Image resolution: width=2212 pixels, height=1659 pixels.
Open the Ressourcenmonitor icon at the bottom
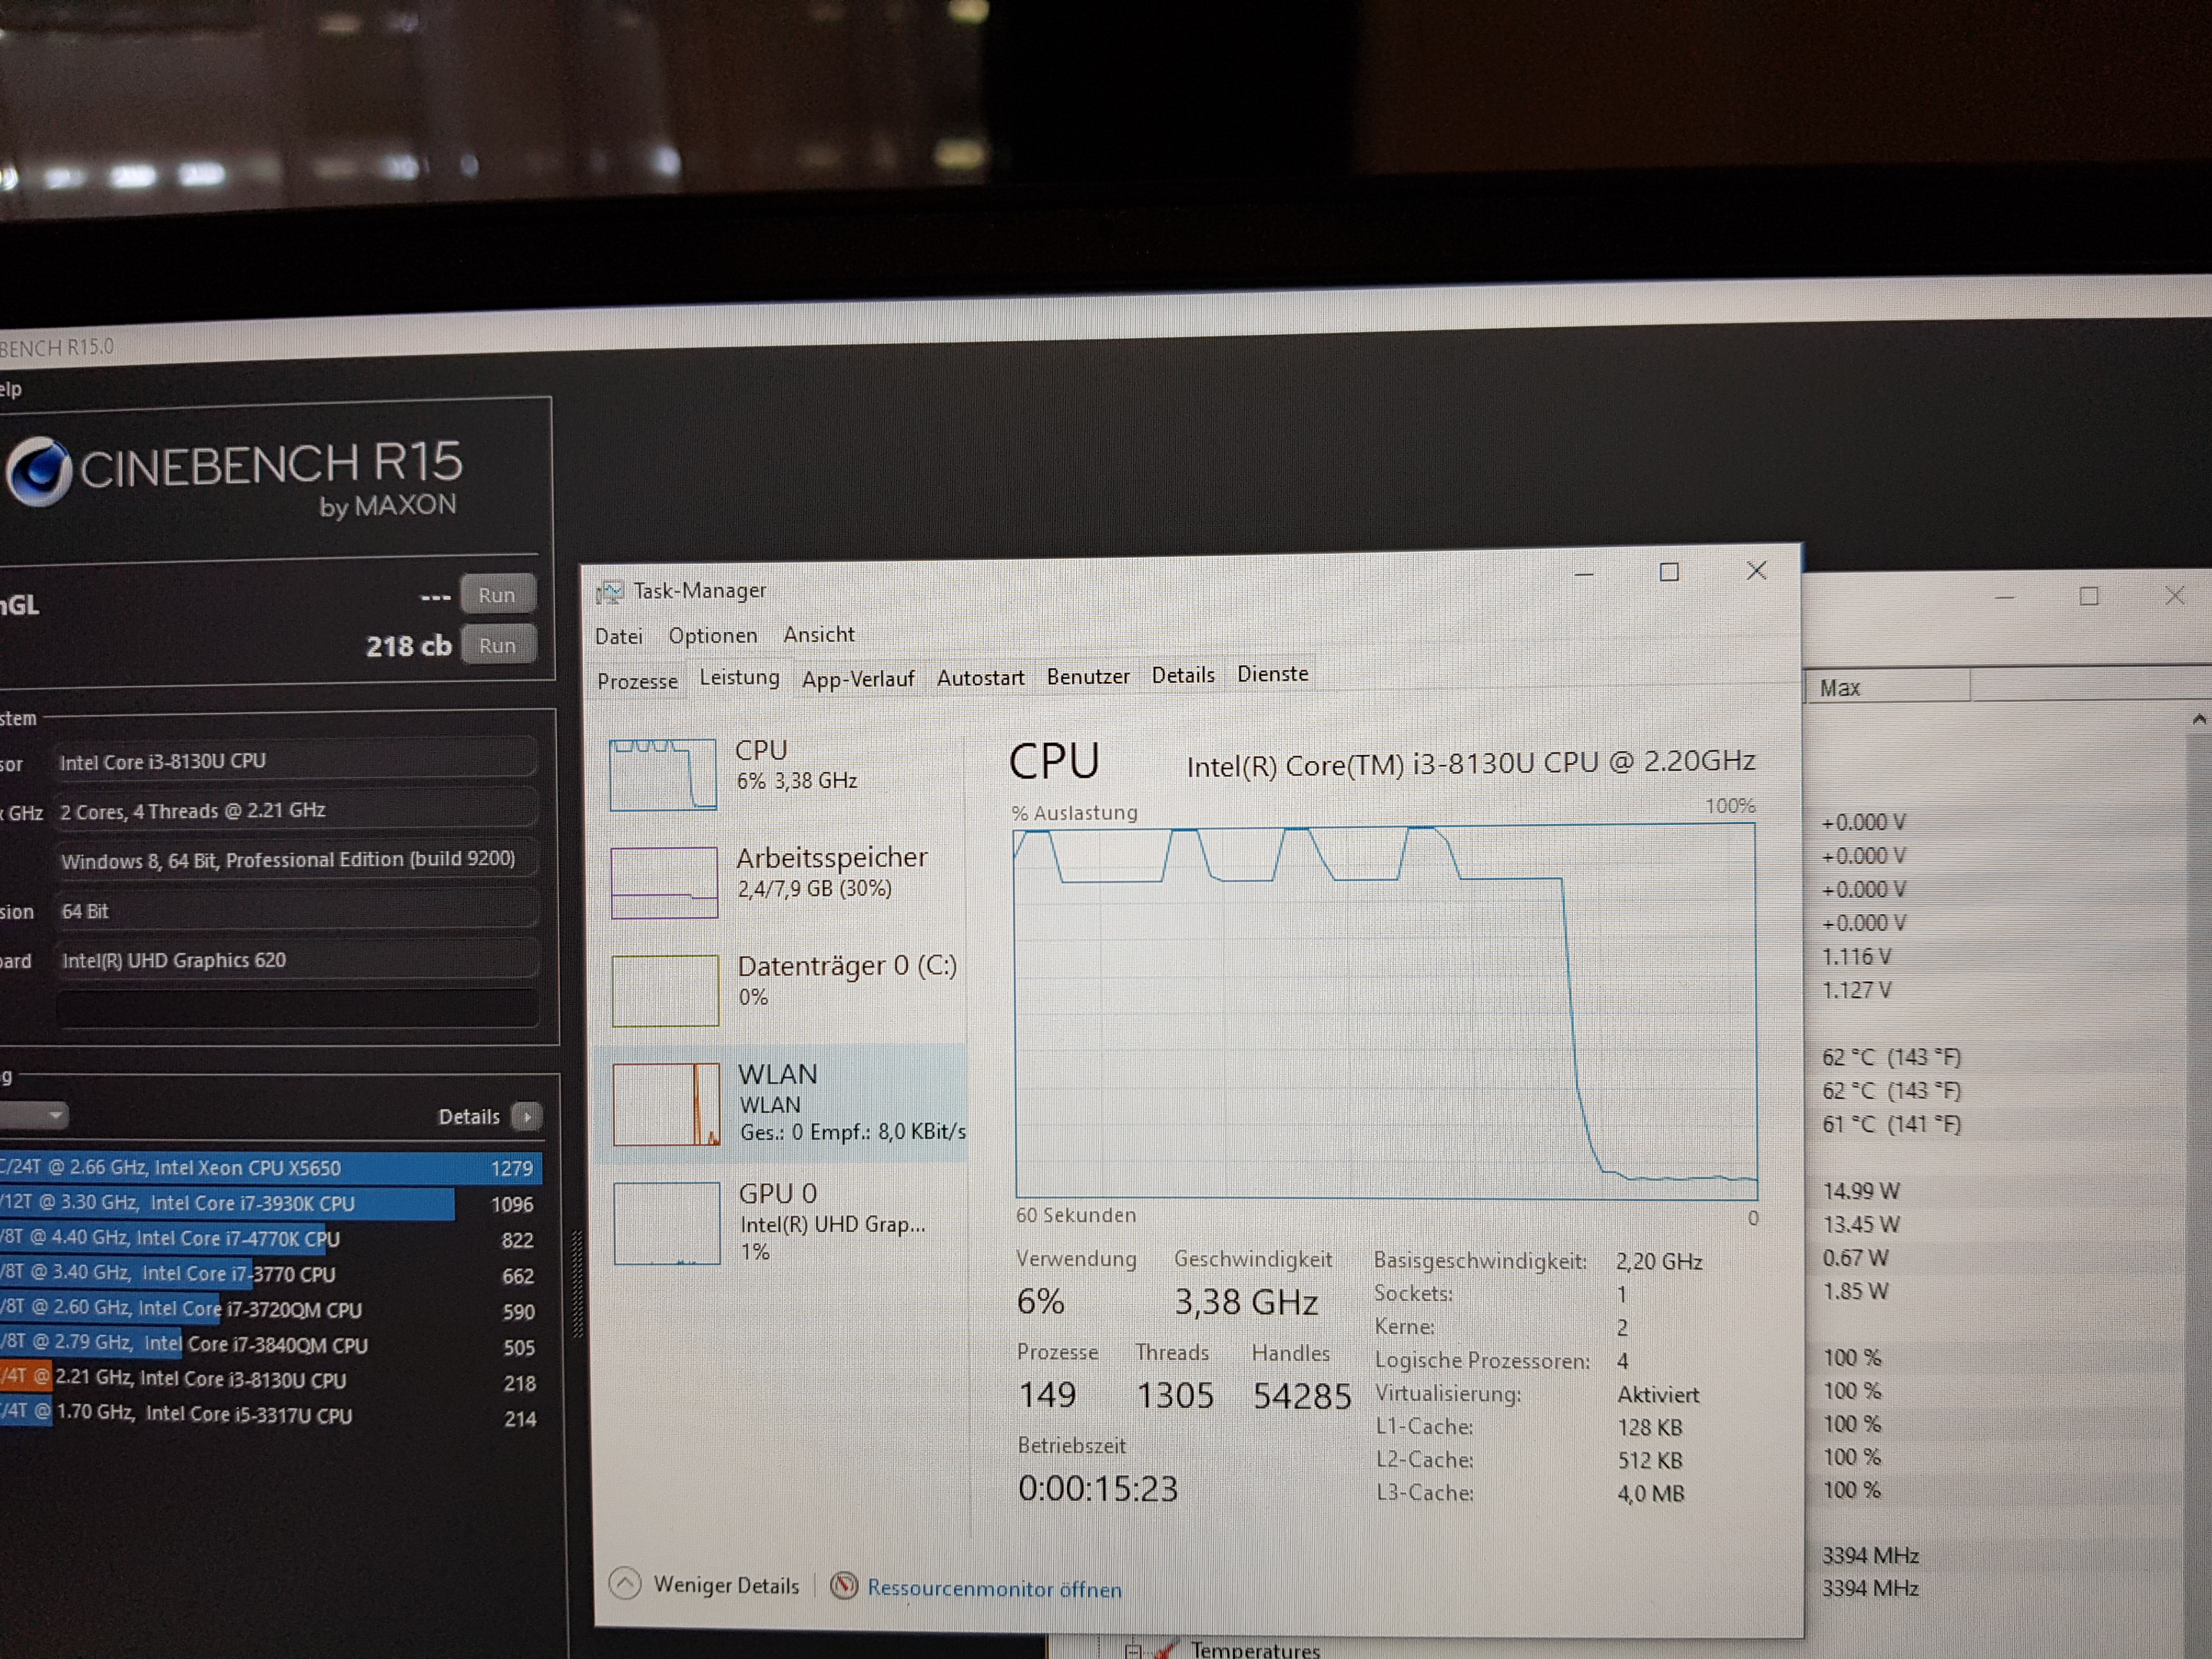[844, 1585]
